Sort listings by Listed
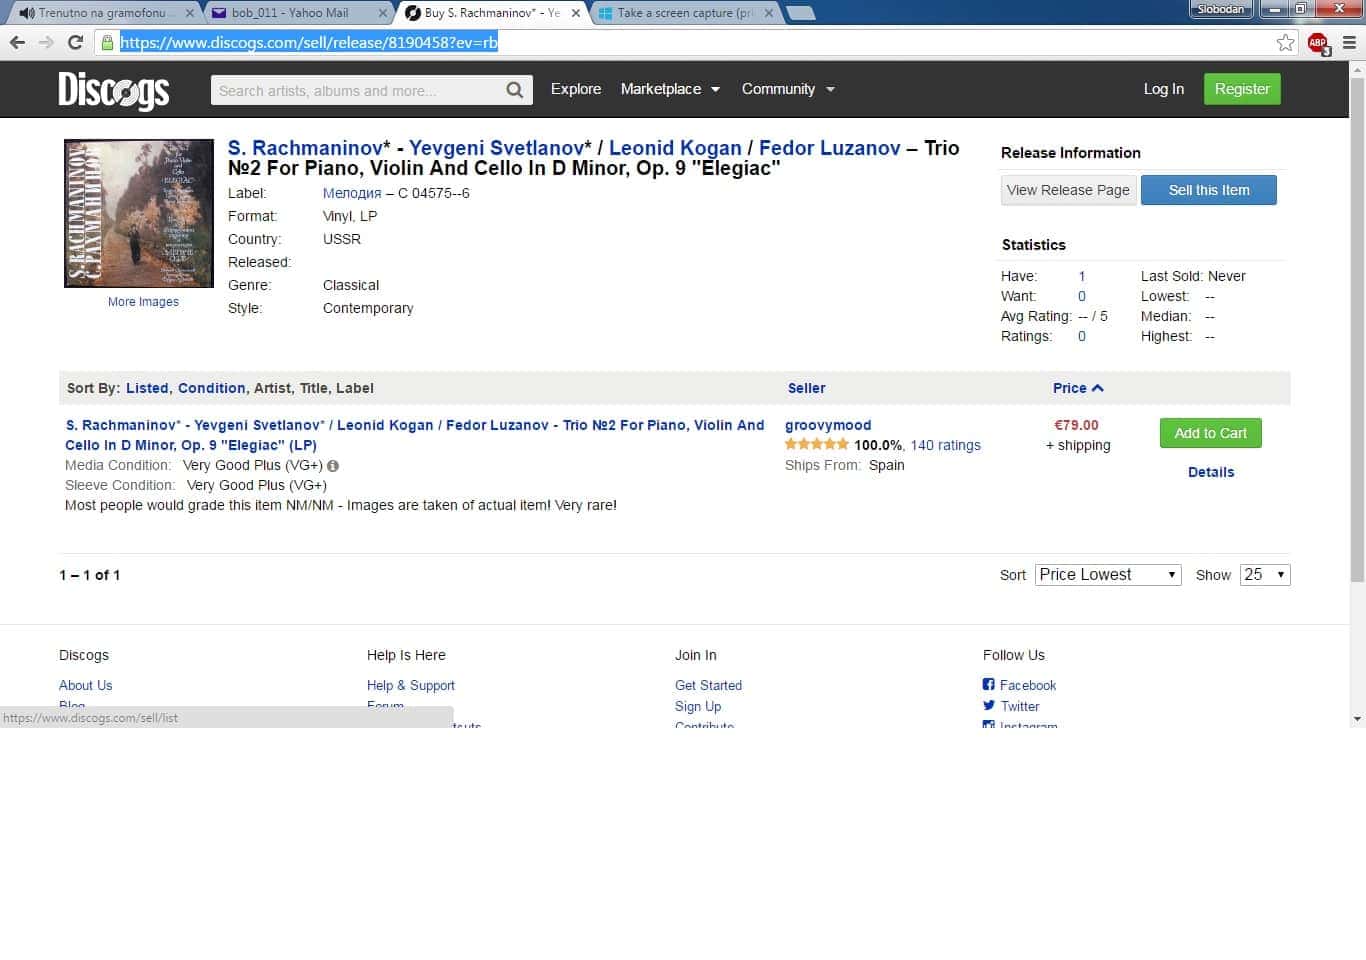 point(147,388)
